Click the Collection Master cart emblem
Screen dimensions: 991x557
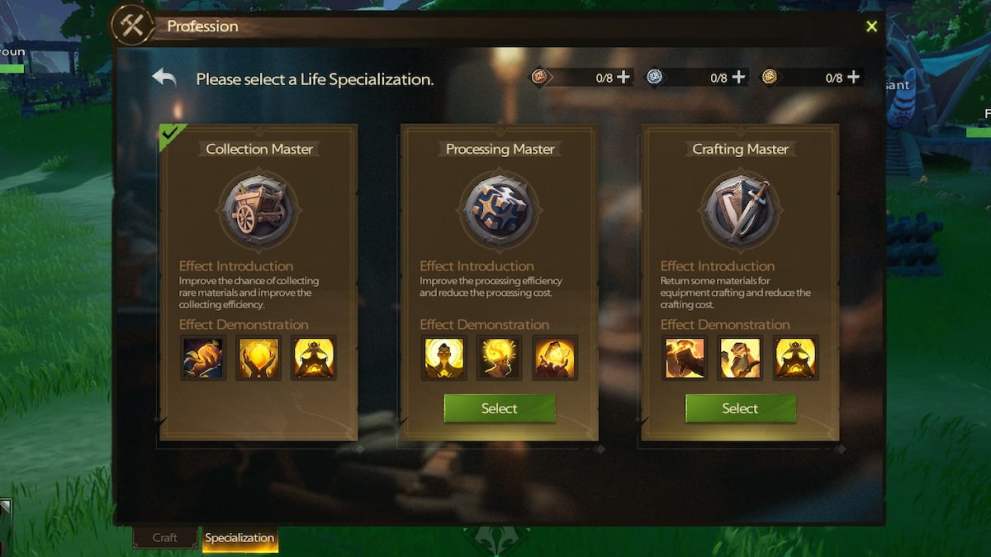[258, 209]
